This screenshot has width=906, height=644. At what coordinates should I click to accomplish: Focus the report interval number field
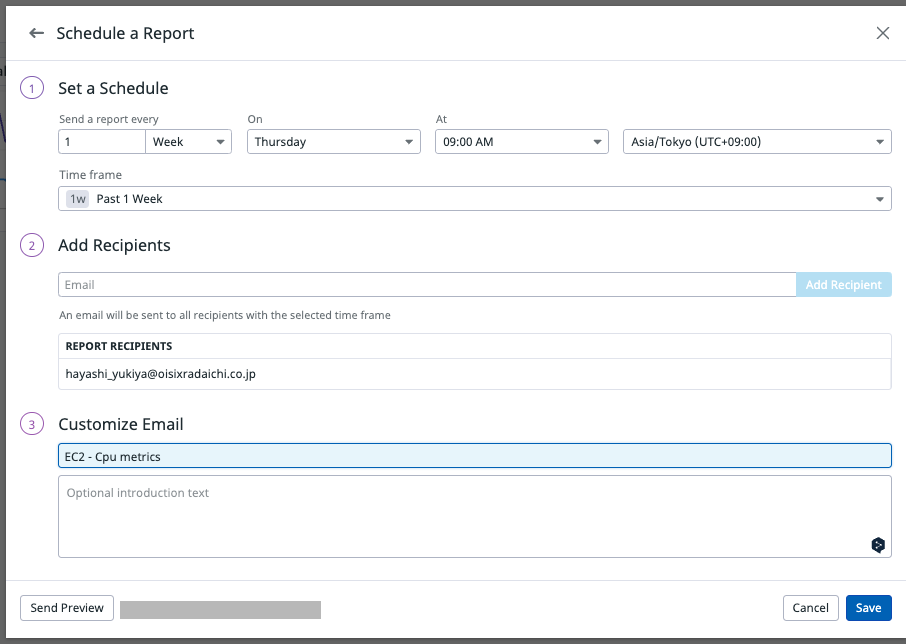(x=102, y=142)
